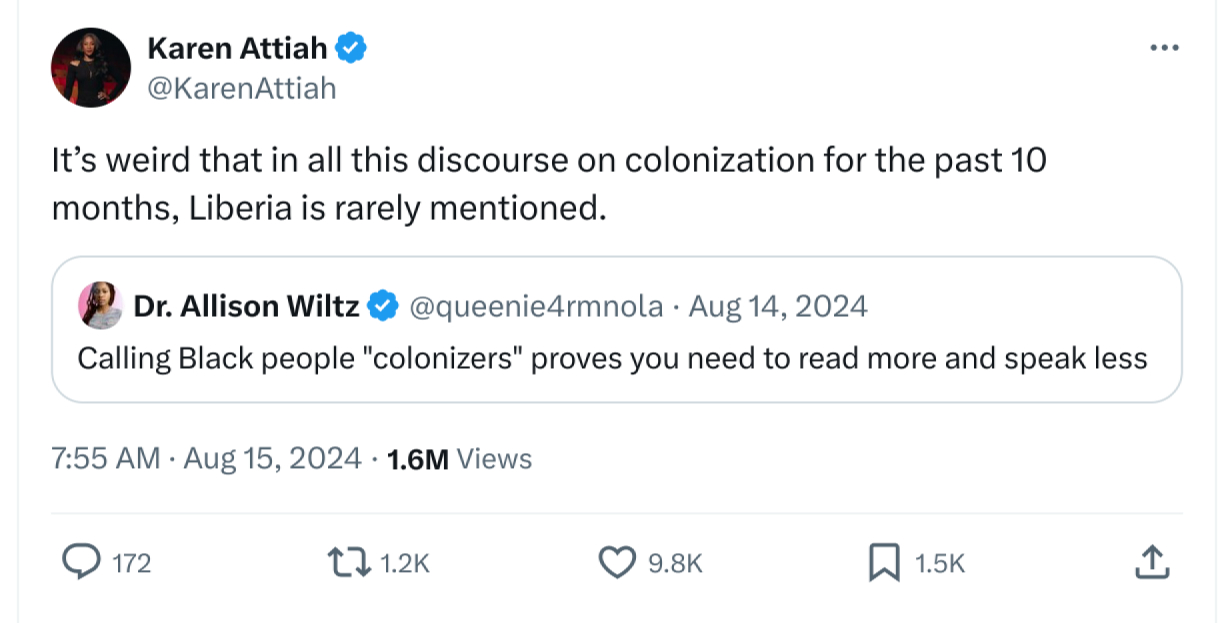The height and width of the screenshot is (623, 1230).
Task: Click the reply speech bubble icon
Action: click(x=81, y=563)
